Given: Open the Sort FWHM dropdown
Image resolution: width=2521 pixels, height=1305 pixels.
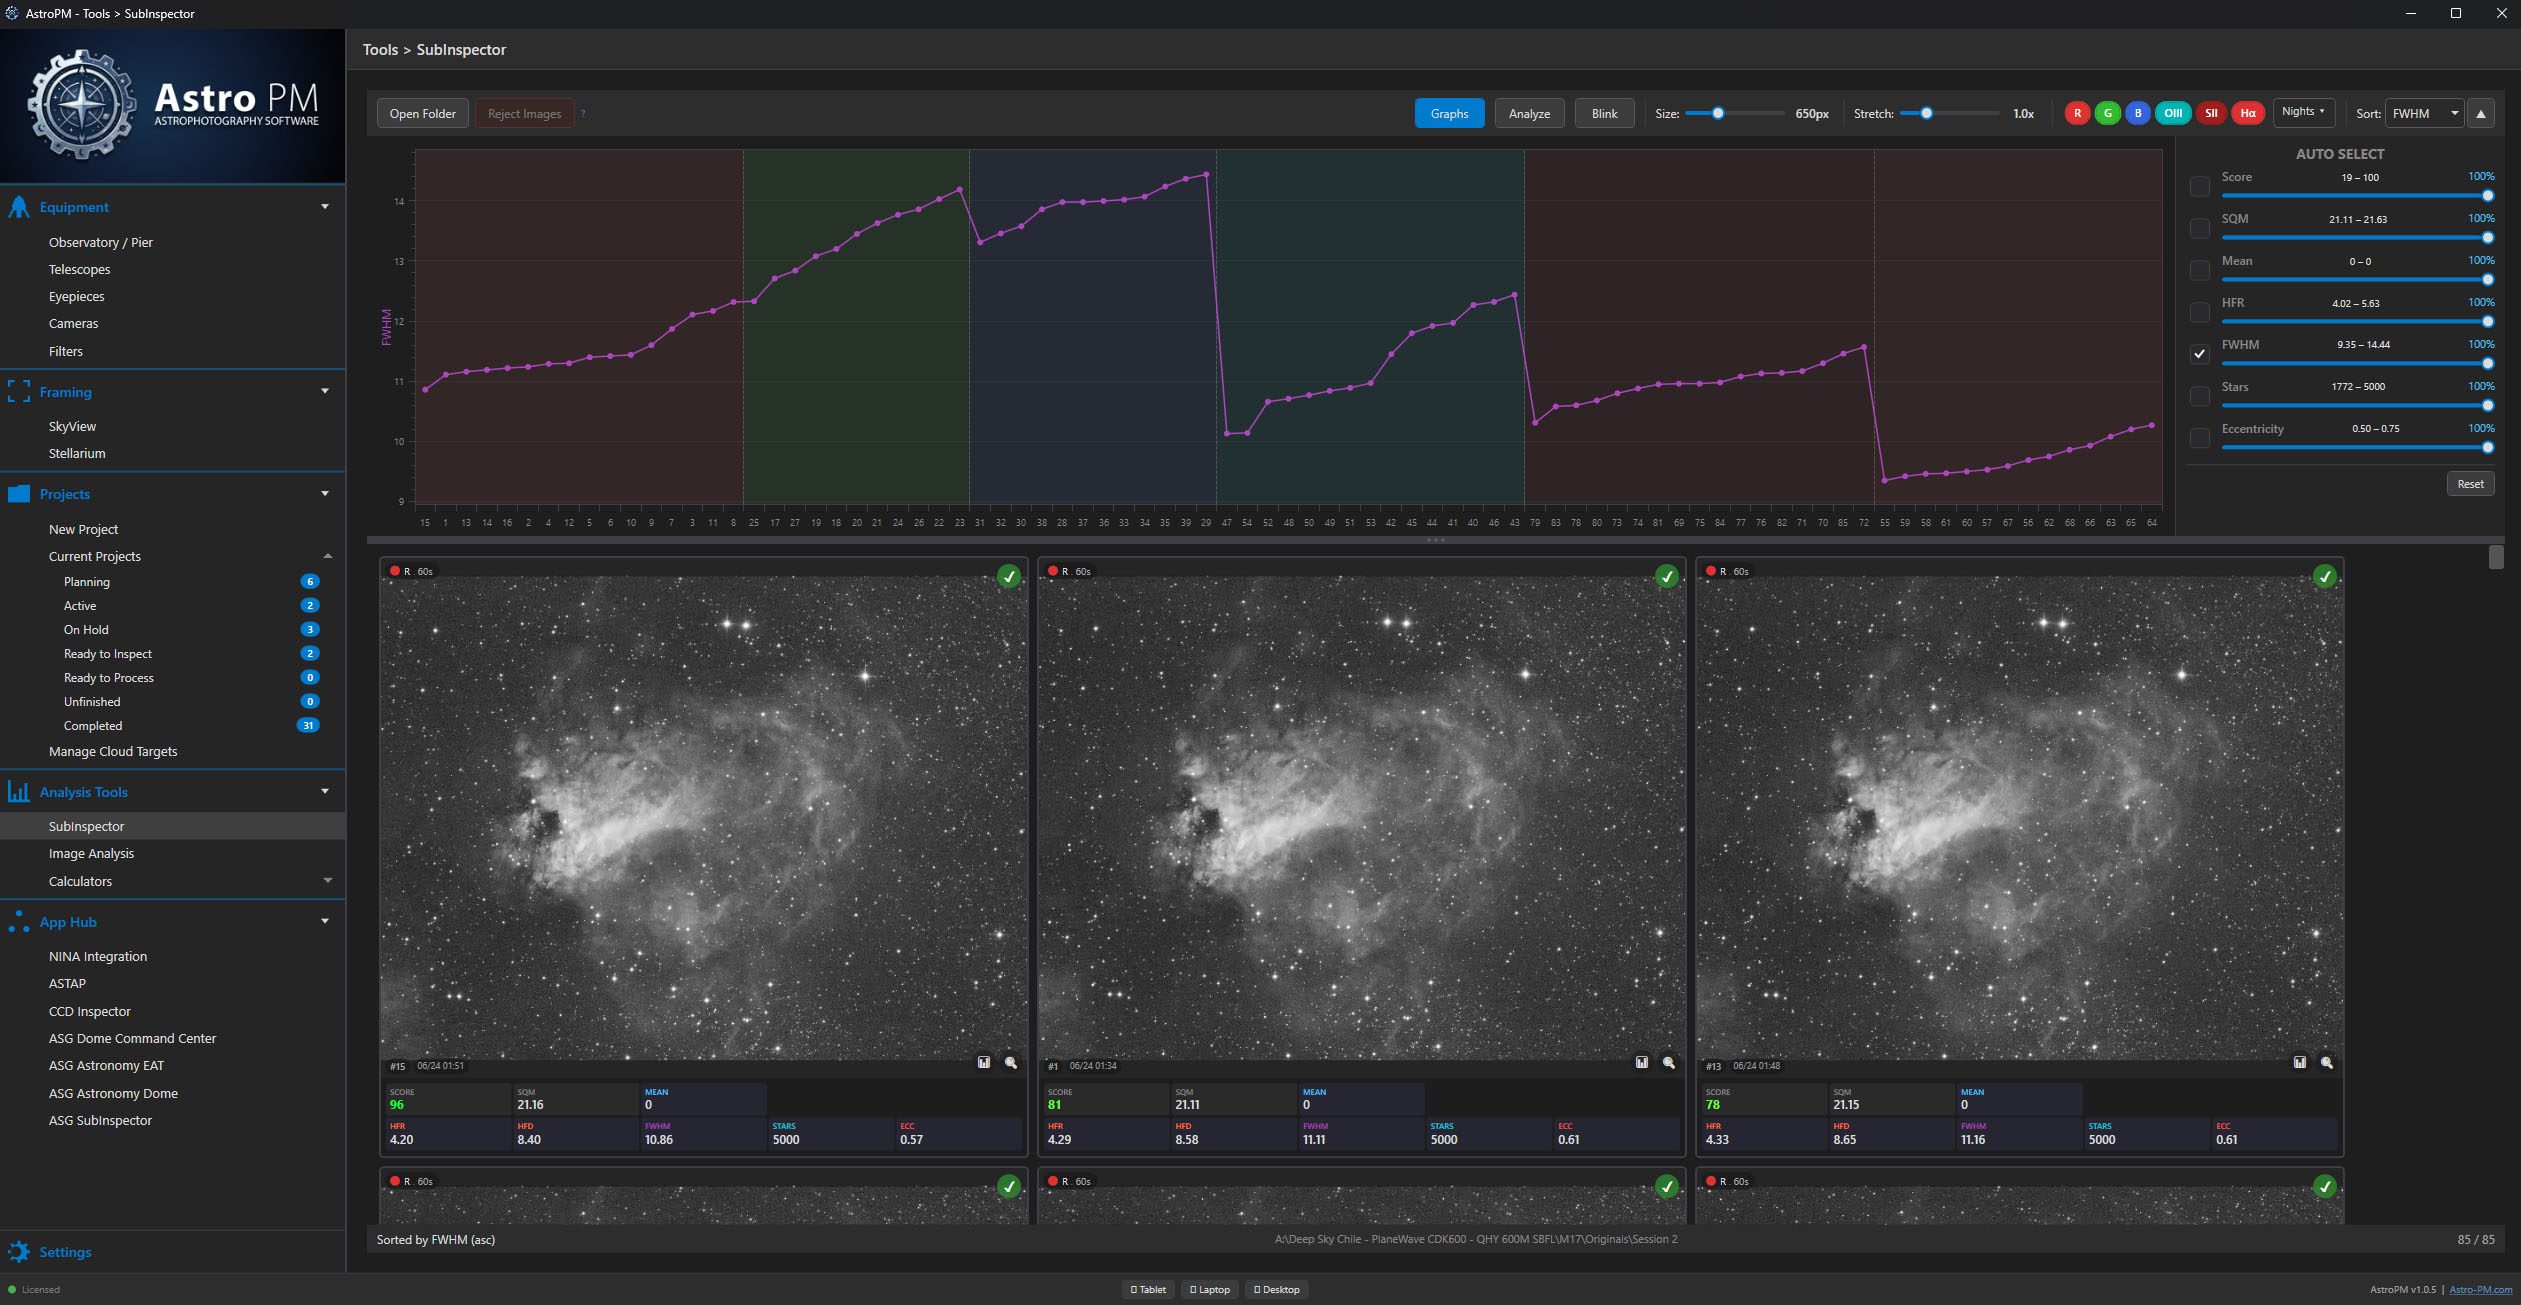Looking at the screenshot, I should [2424, 113].
